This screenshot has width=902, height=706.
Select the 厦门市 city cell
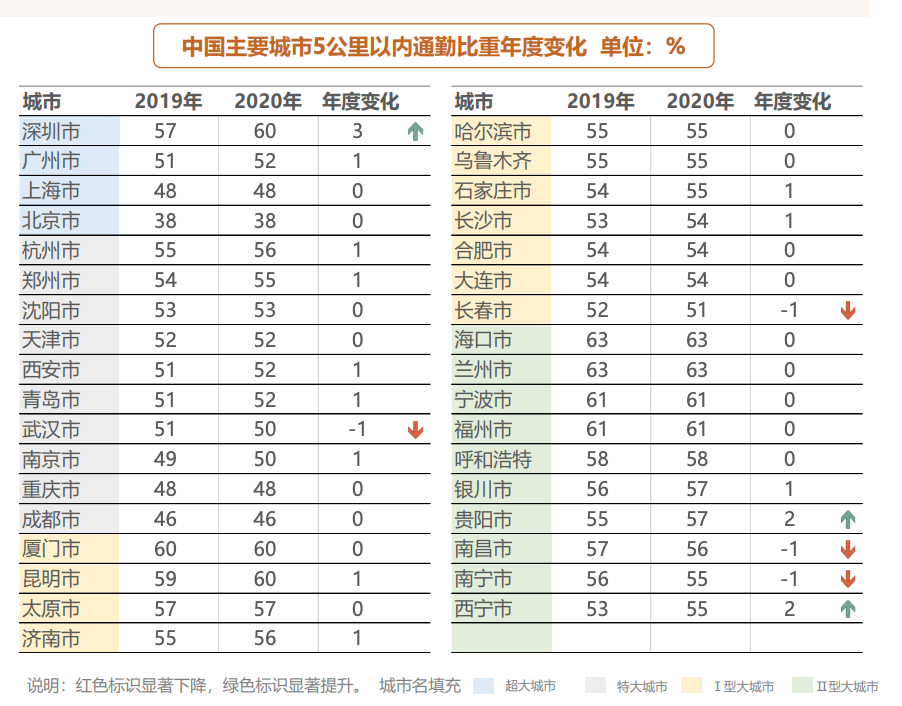point(69,549)
